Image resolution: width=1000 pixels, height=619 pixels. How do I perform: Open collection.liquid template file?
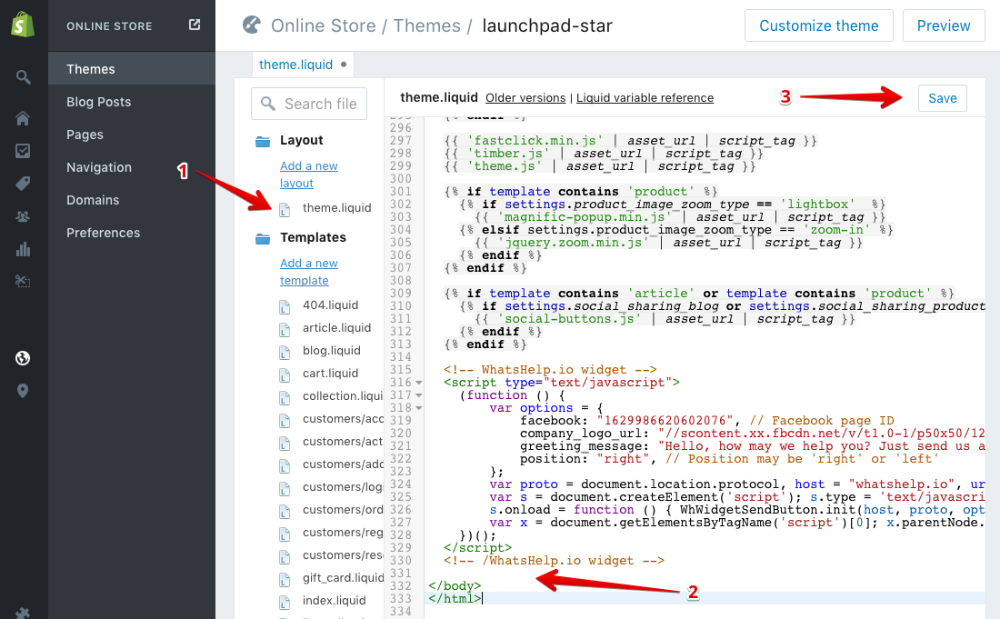click(342, 396)
